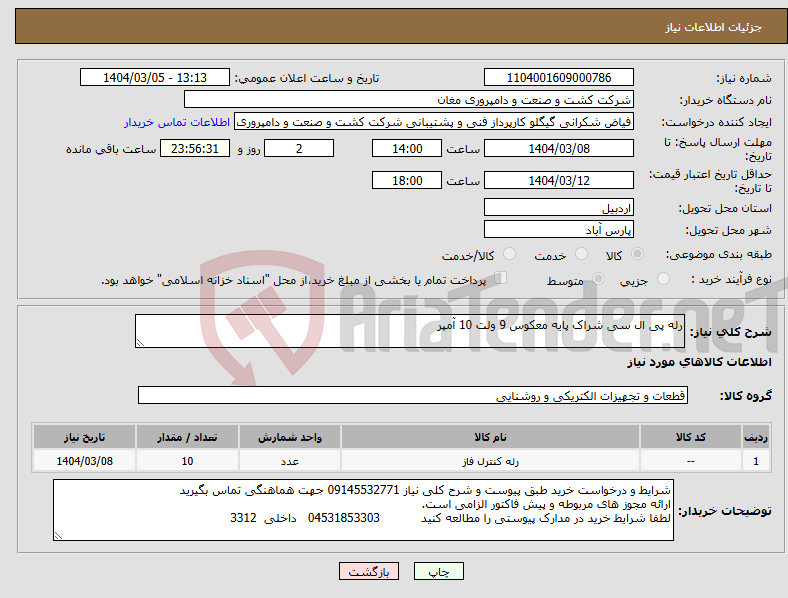Click the ردیف column header

point(756,437)
